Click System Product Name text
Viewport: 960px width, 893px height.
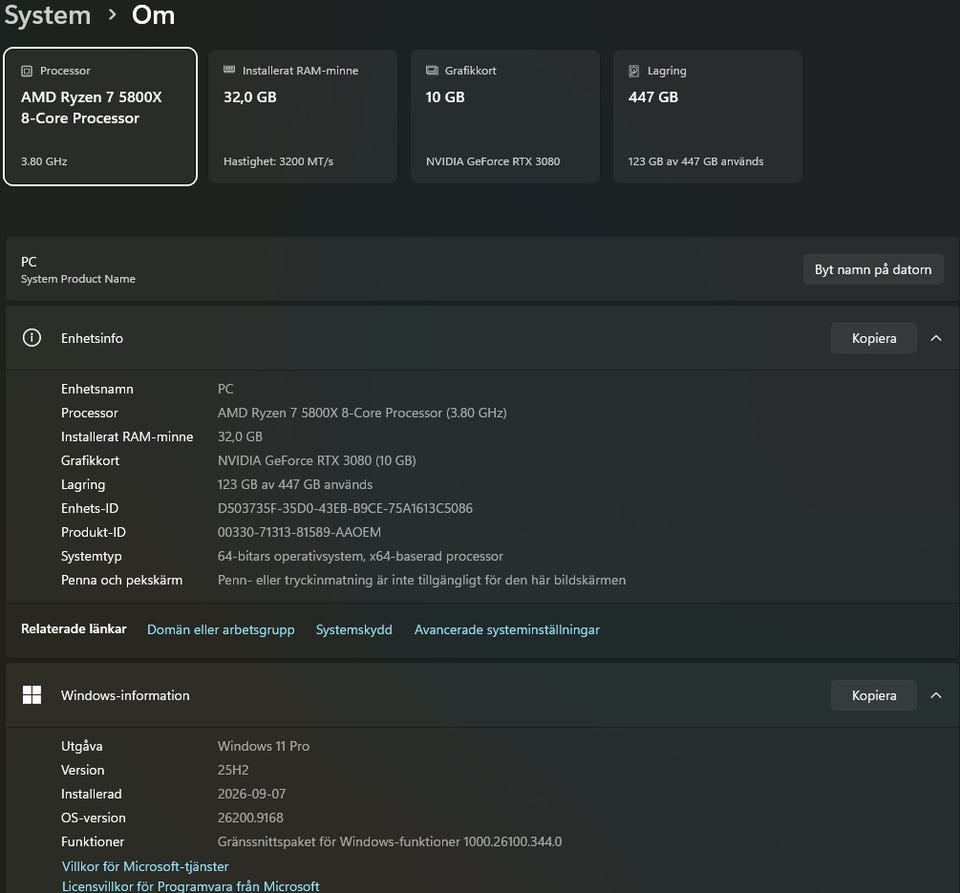78,279
